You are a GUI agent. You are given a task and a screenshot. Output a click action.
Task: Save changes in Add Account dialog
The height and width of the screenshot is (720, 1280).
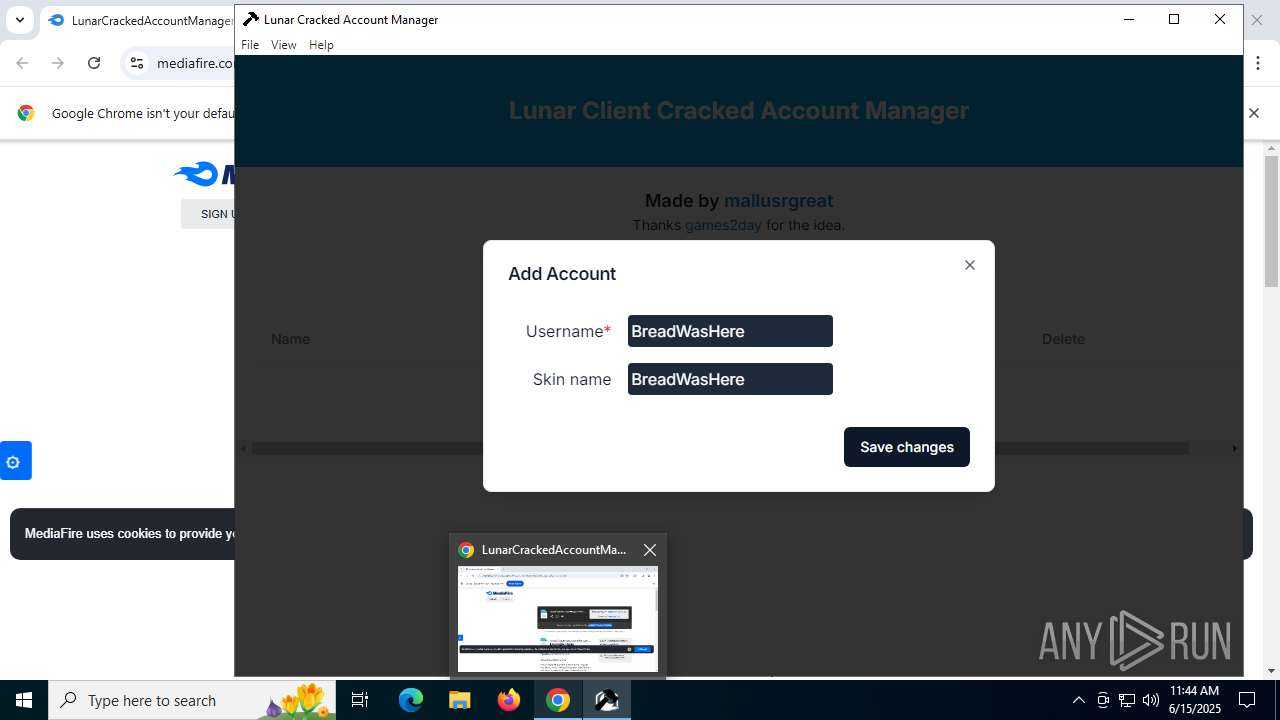pyautogui.click(x=907, y=447)
